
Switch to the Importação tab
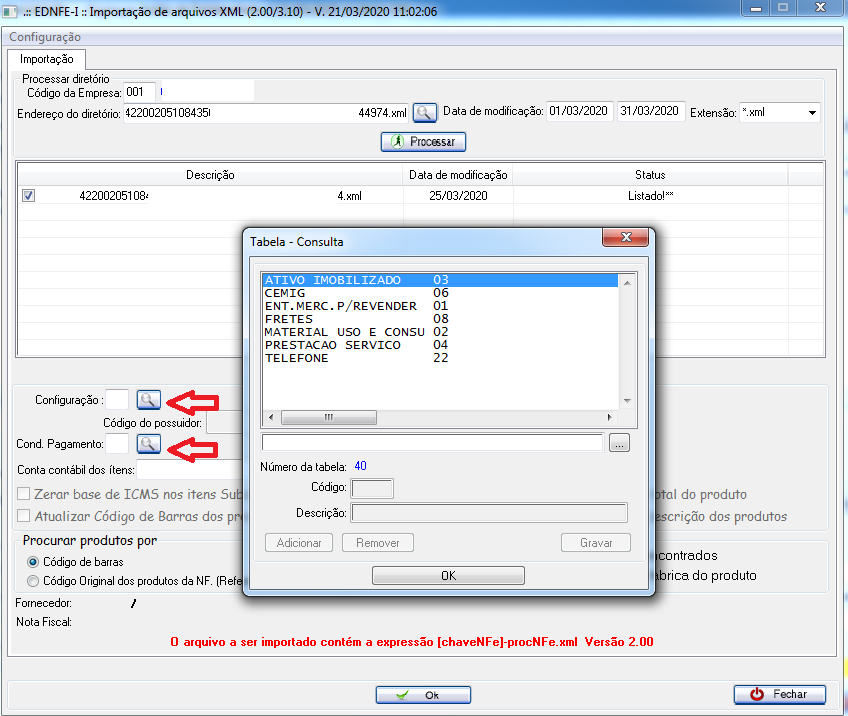47,60
